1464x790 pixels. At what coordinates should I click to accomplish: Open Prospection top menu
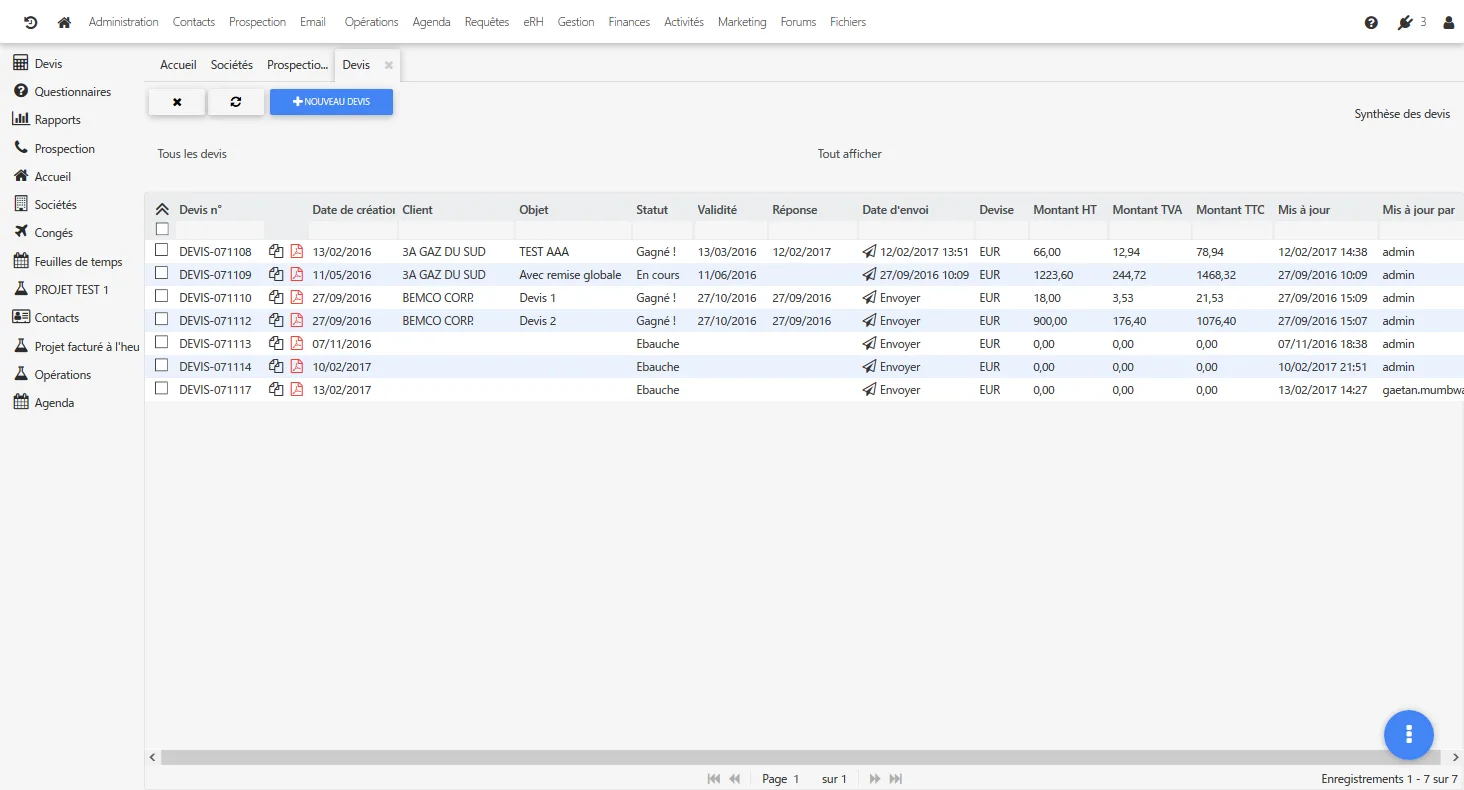coord(257,22)
